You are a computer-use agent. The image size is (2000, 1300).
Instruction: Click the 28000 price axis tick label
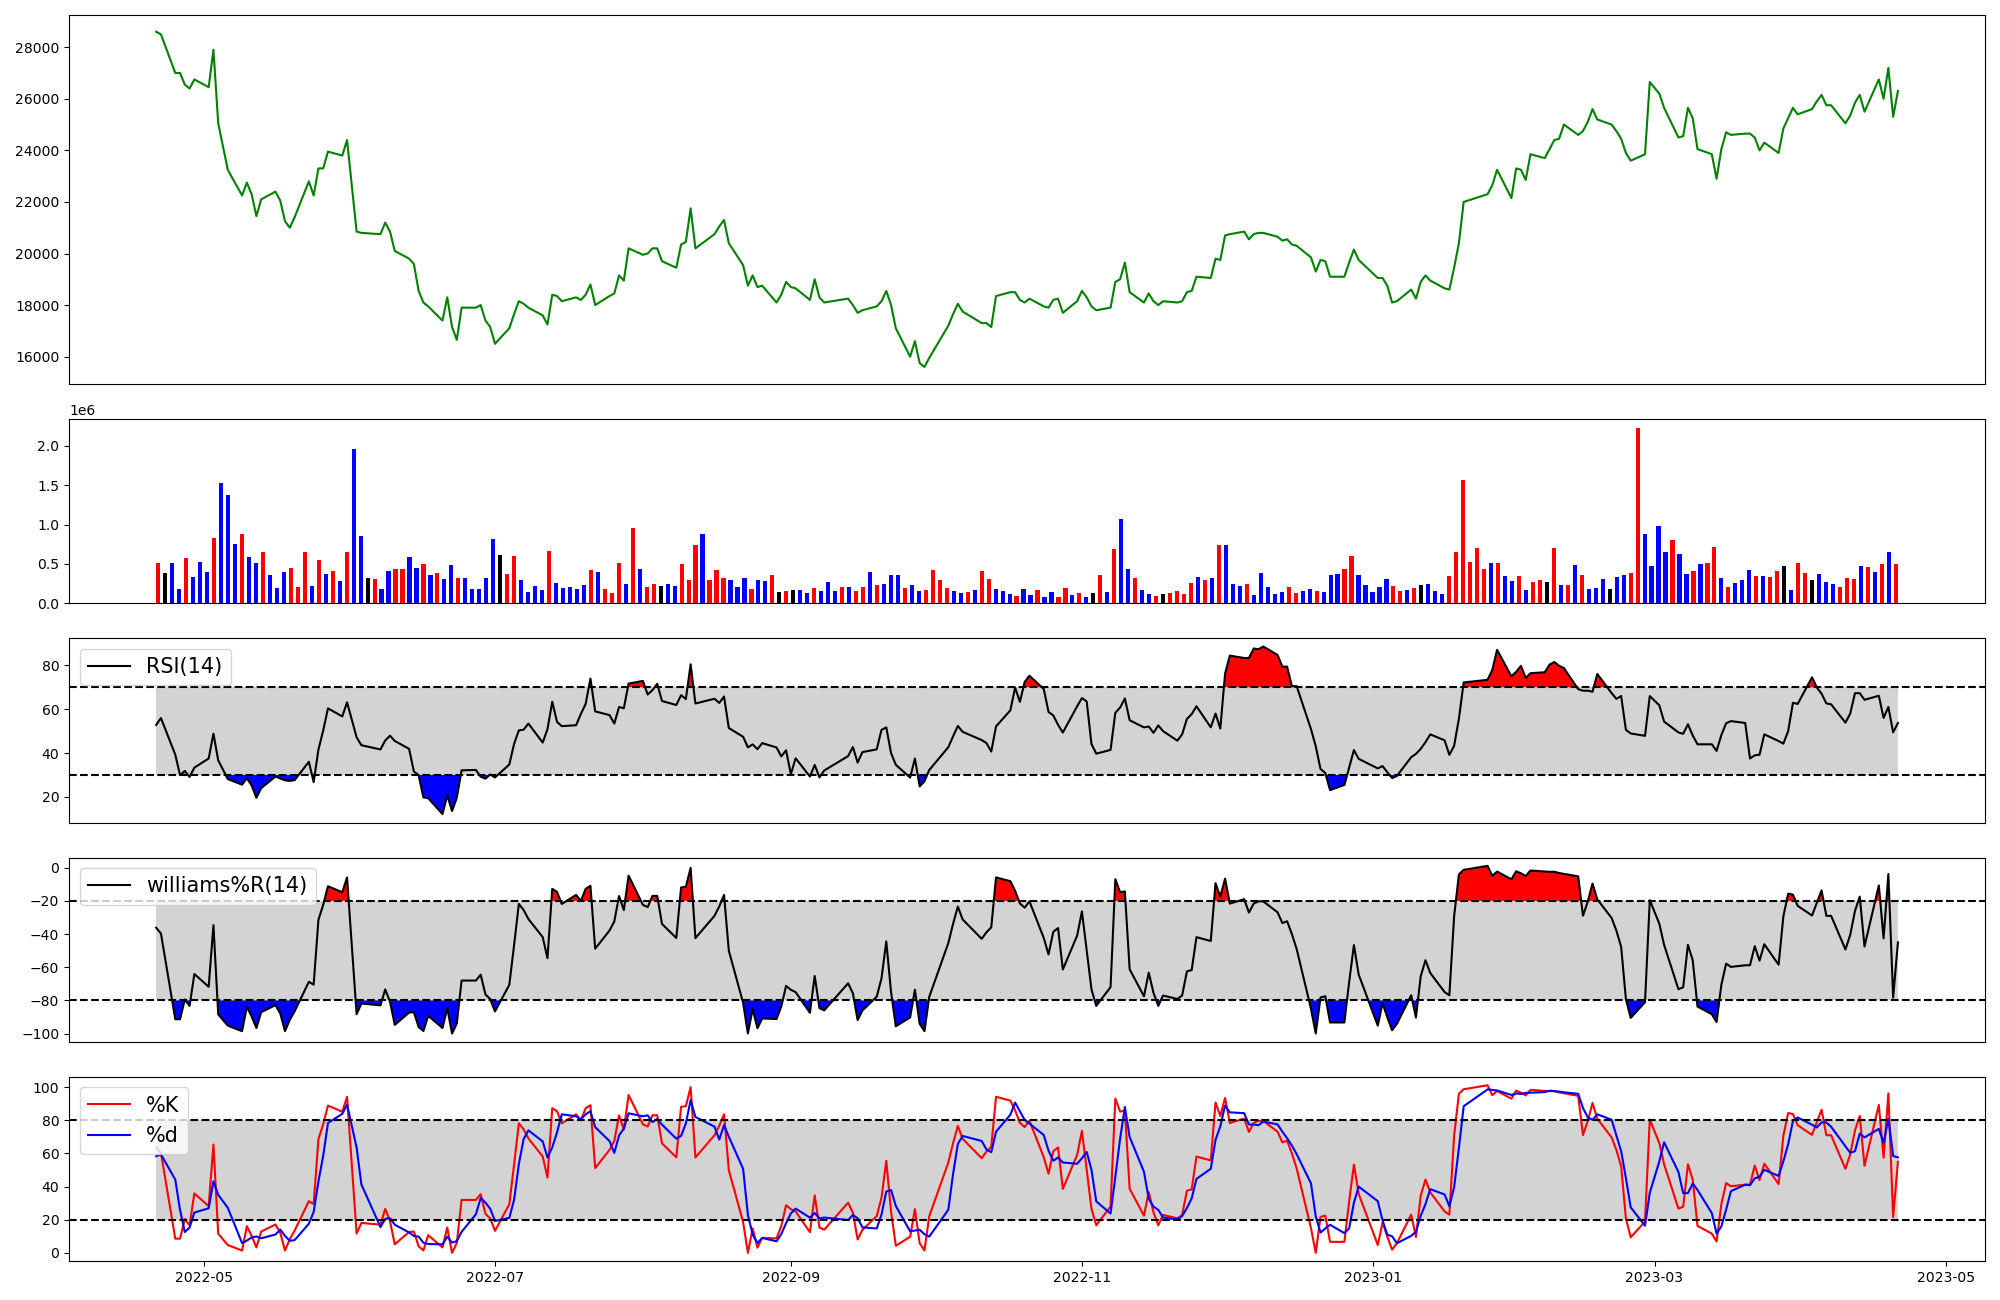(x=37, y=48)
